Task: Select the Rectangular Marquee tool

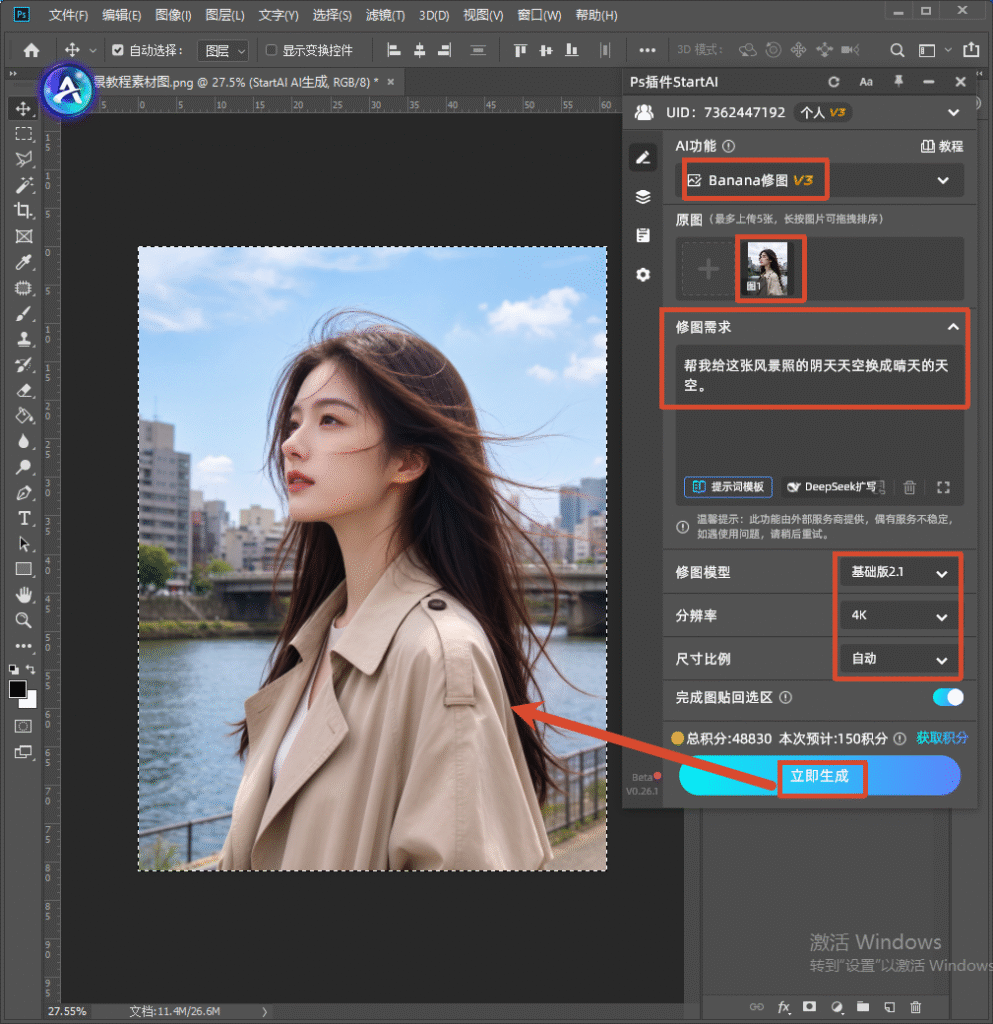Action: point(24,134)
